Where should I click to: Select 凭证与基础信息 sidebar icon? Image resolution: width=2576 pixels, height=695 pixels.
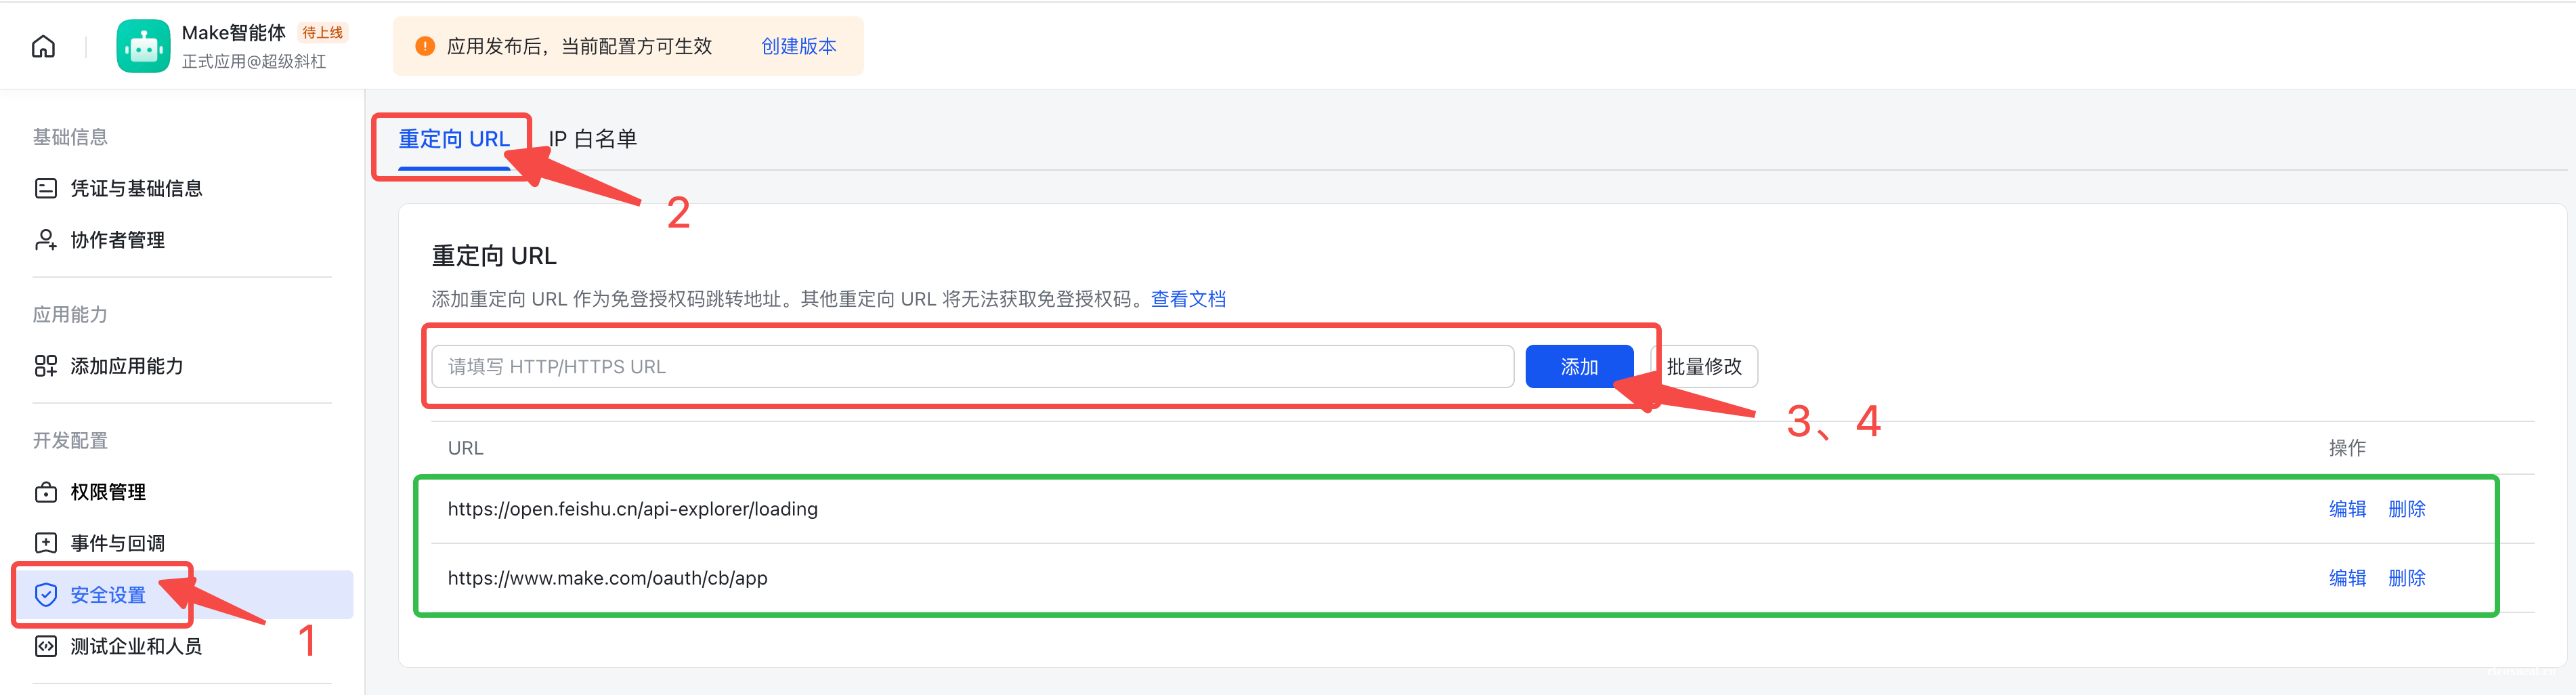click(x=45, y=188)
